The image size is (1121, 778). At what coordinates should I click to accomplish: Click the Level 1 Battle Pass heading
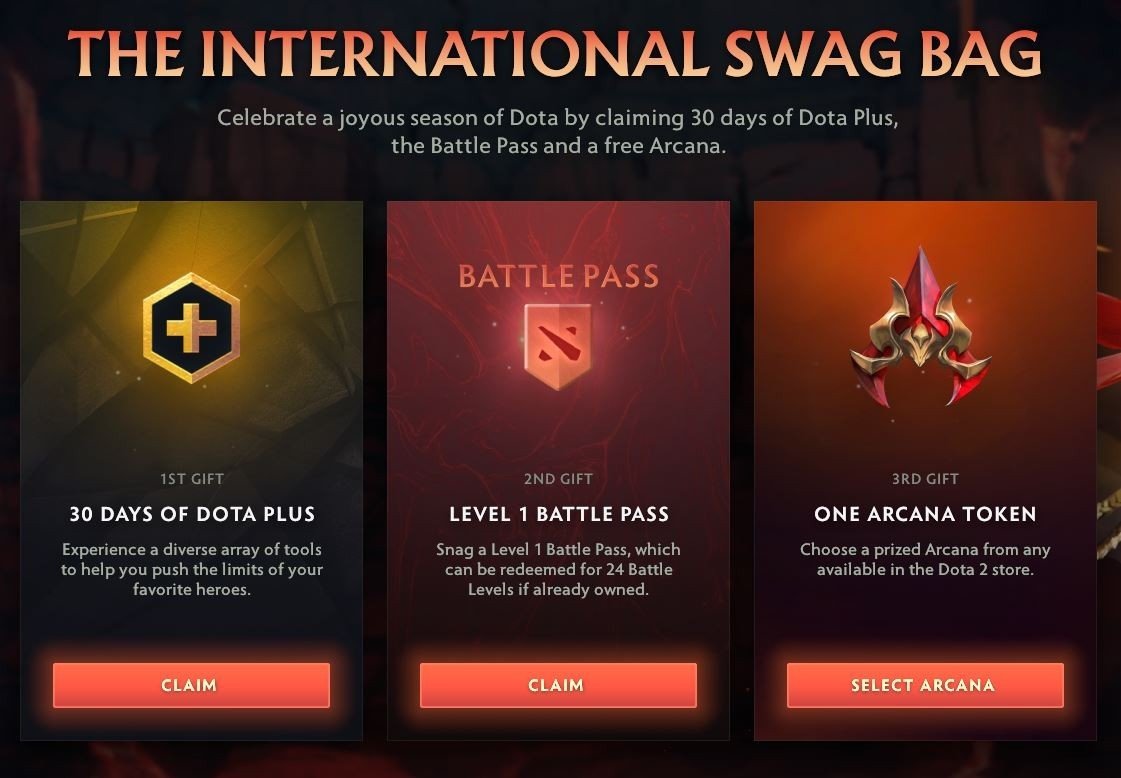[x=558, y=514]
